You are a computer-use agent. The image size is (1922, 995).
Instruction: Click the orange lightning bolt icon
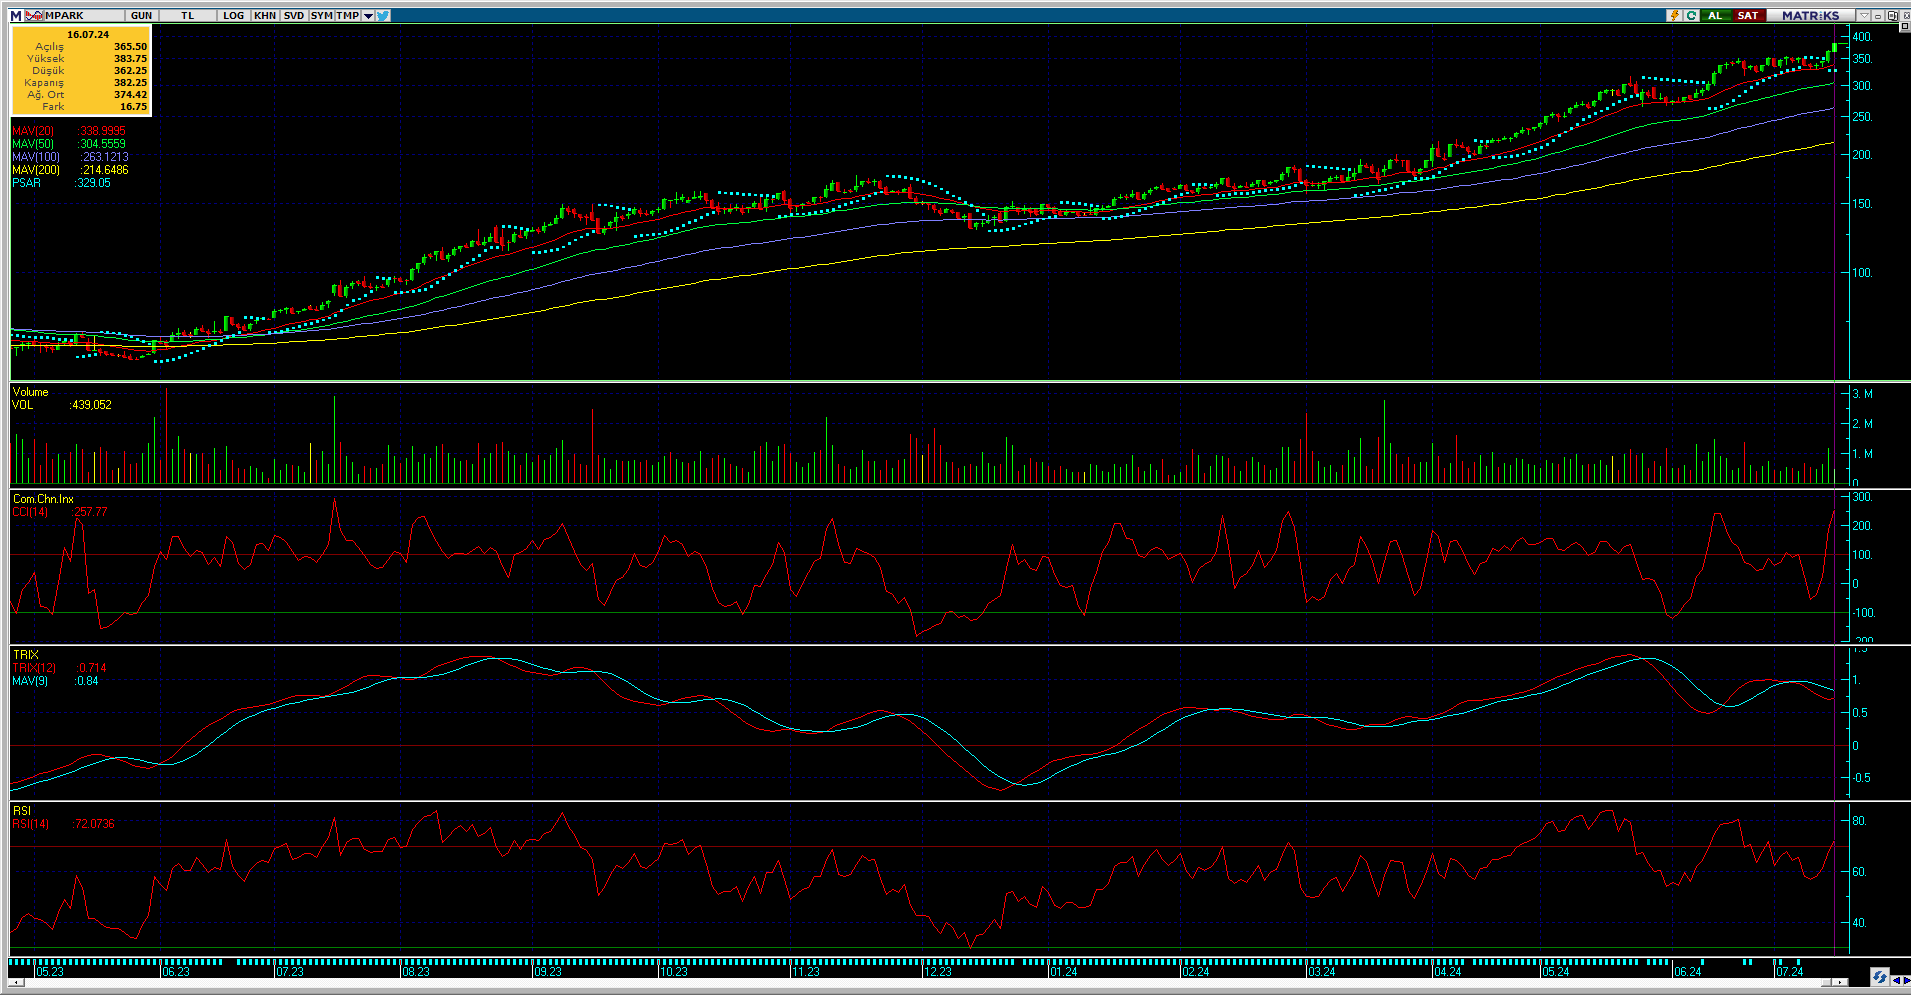(x=1674, y=15)
